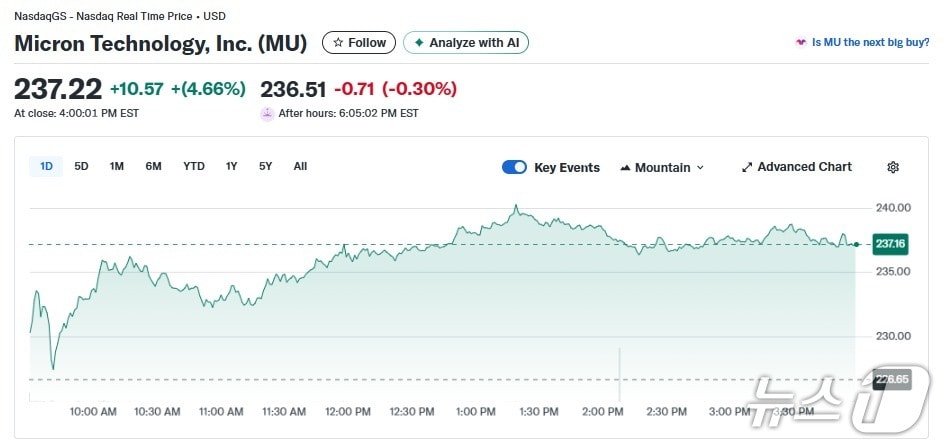
Task: Click sparkle icon in Analyze with AI
Action: (x=419, y=43)
